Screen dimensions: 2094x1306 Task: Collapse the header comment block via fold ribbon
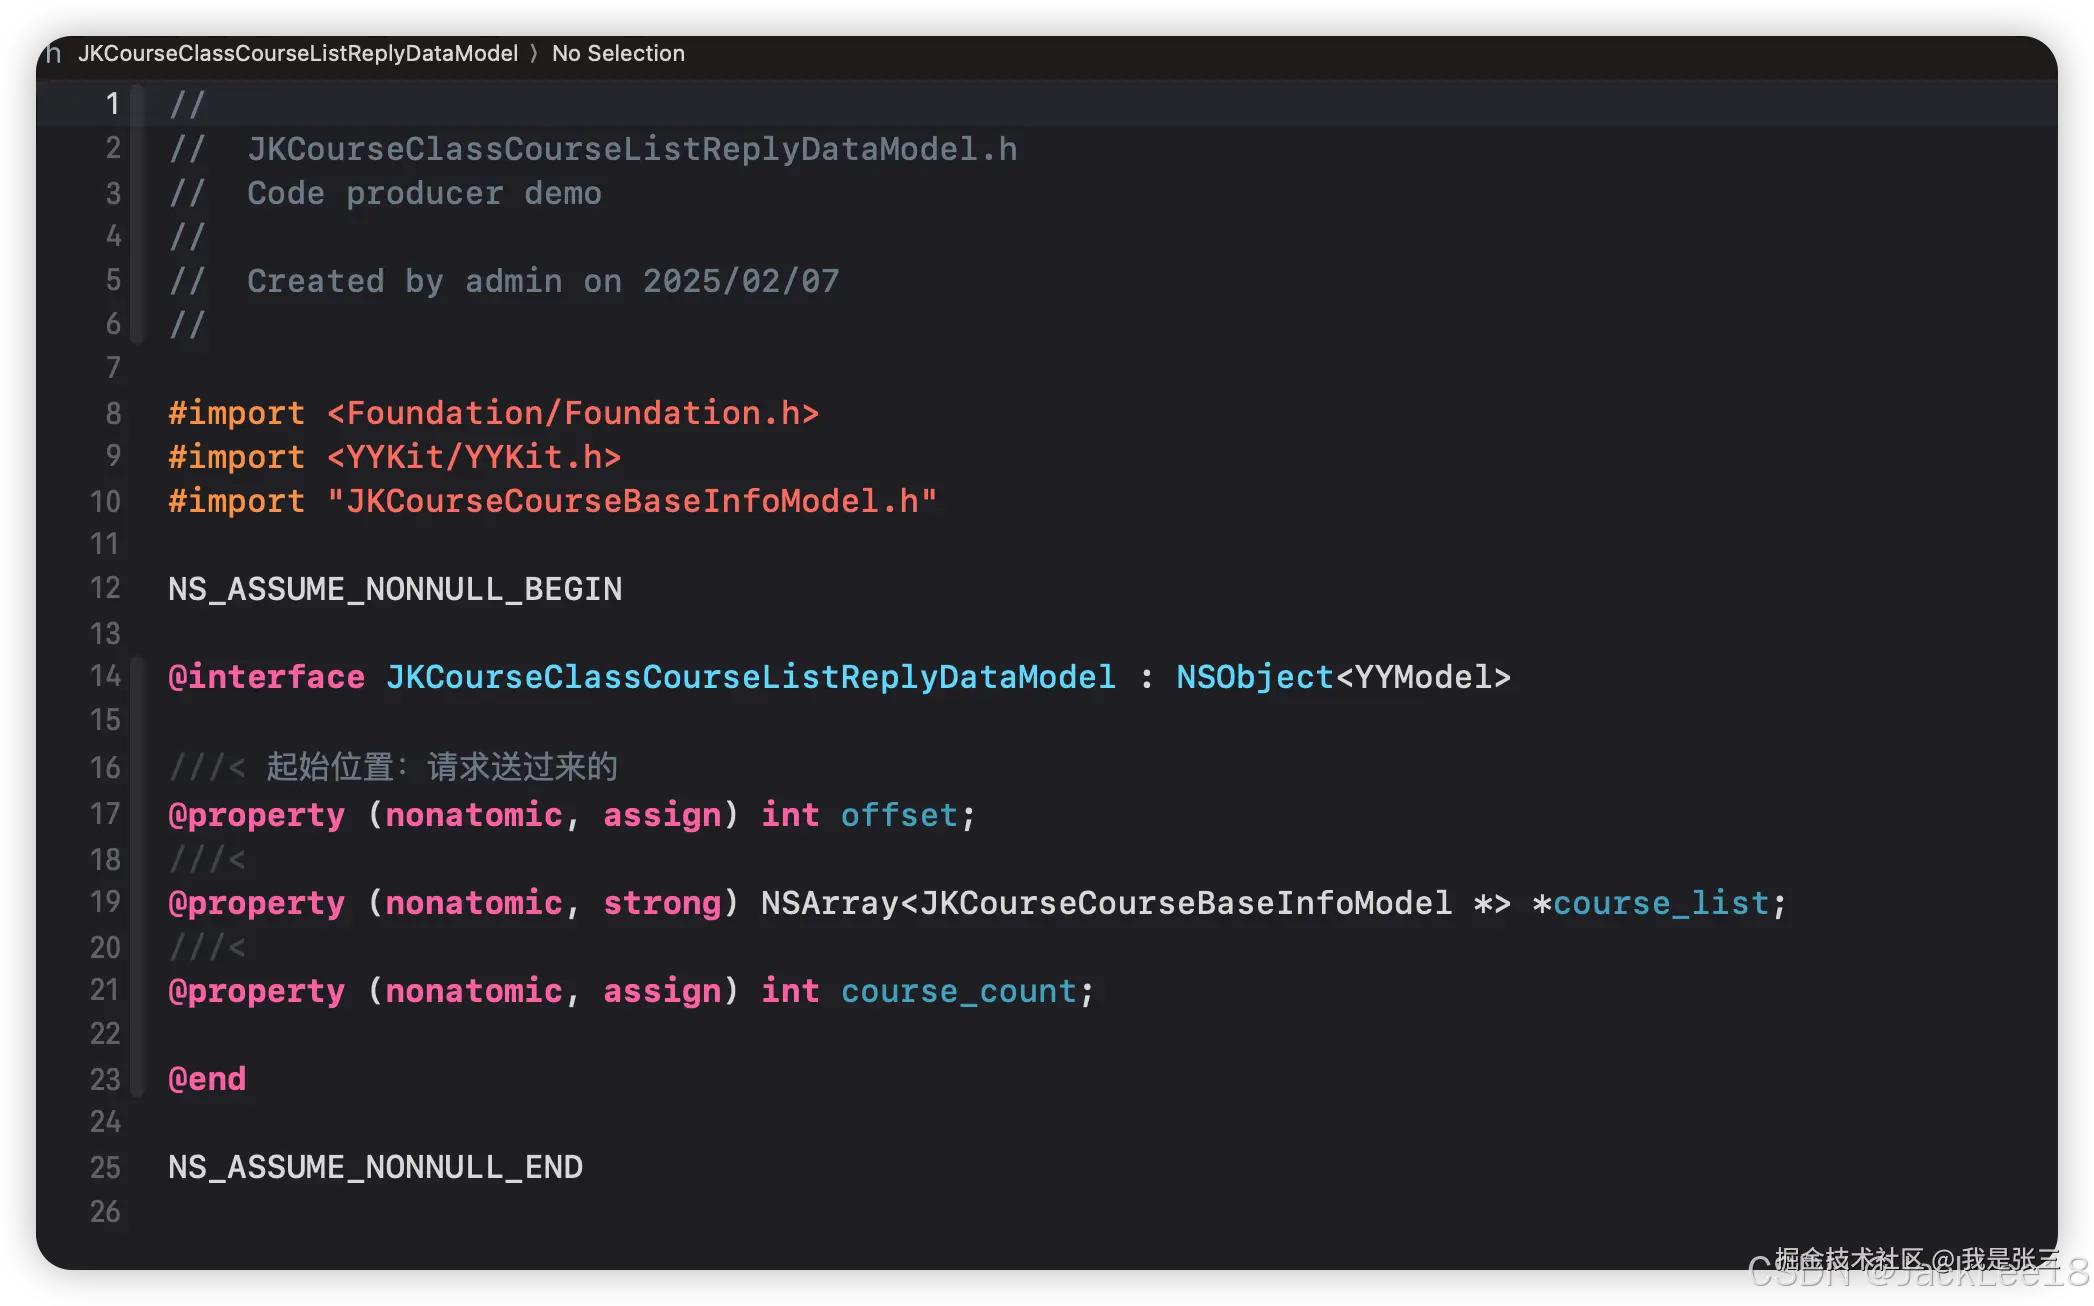tap(138, 214)
